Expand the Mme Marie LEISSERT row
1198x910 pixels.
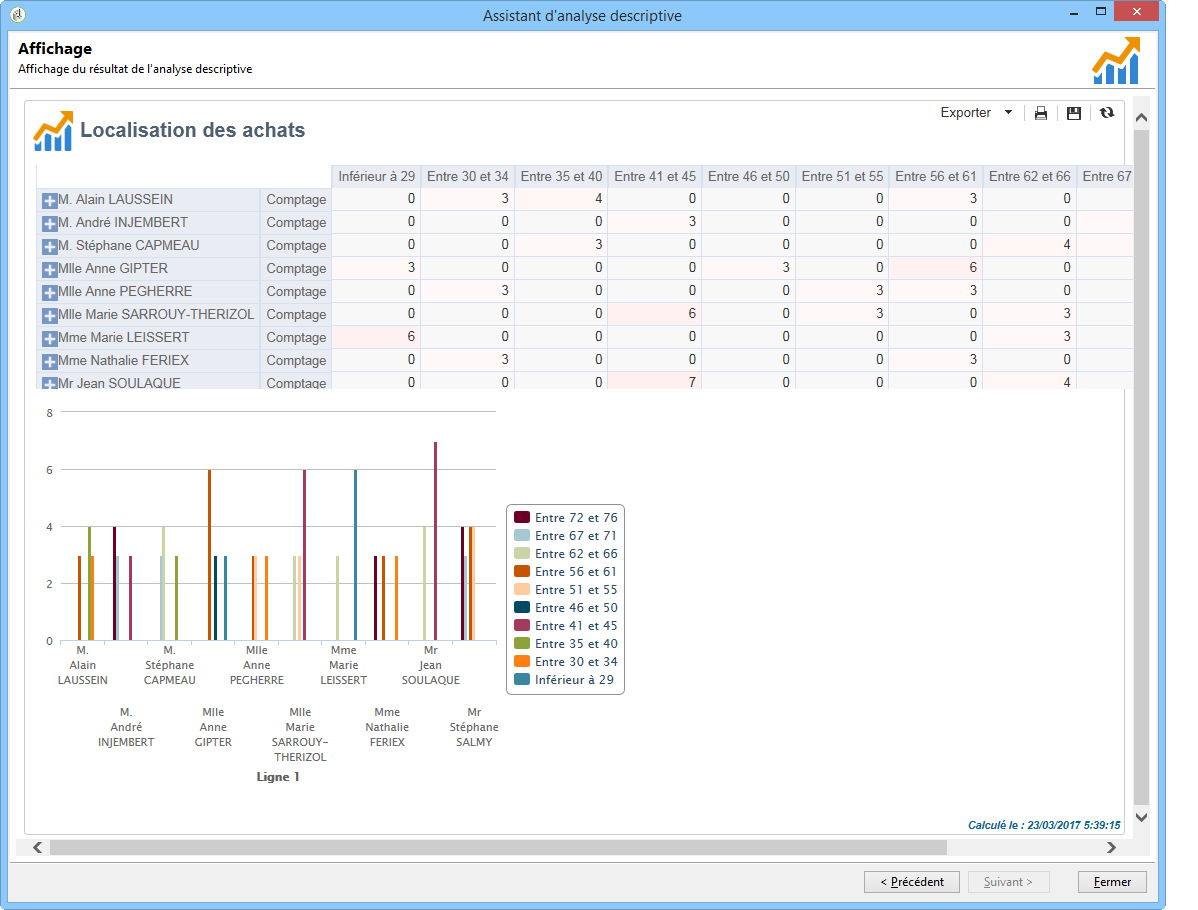(x=49, y=338)
